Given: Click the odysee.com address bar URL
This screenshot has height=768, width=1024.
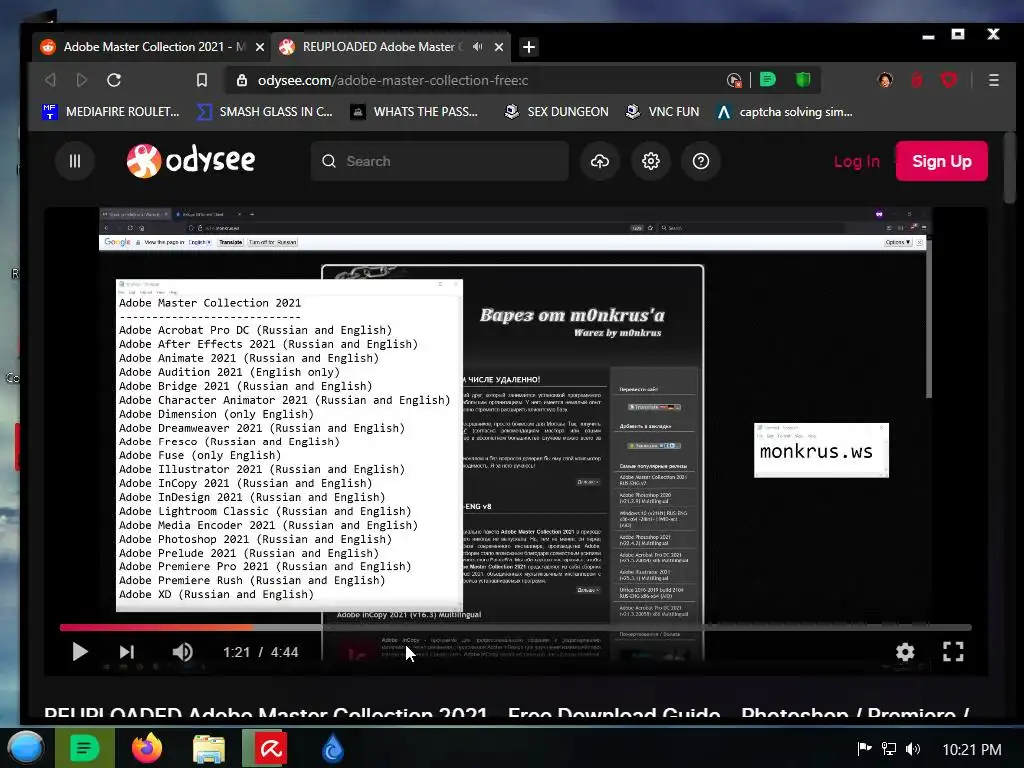Looking at the screenshot, I should click(x=392, y=80).
